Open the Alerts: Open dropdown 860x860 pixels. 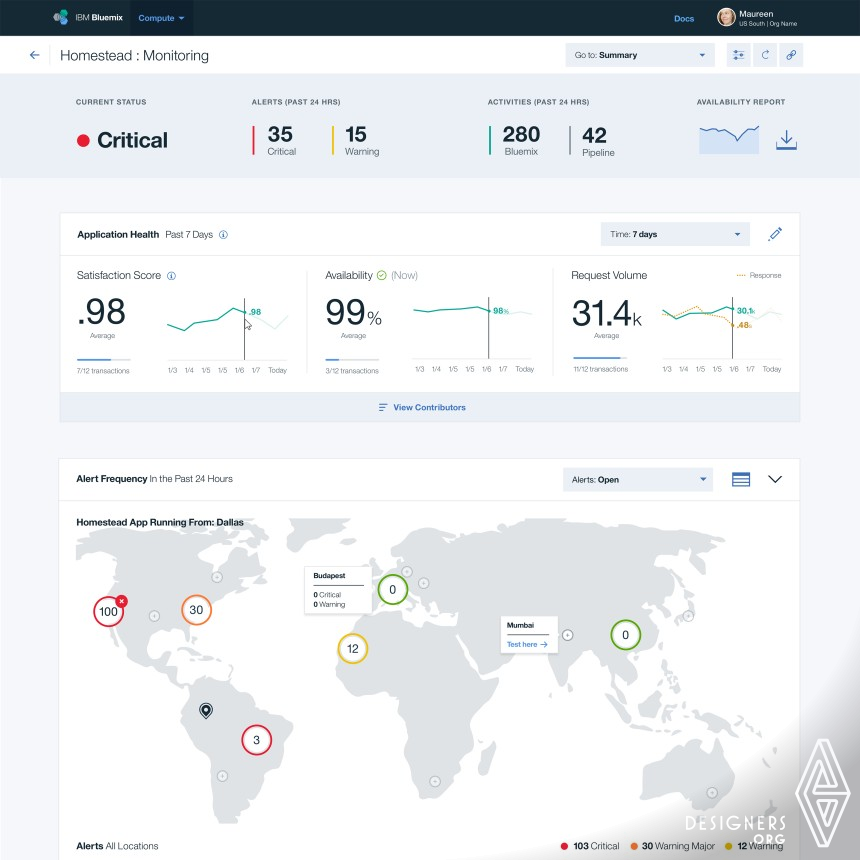[x=638, y=479]
